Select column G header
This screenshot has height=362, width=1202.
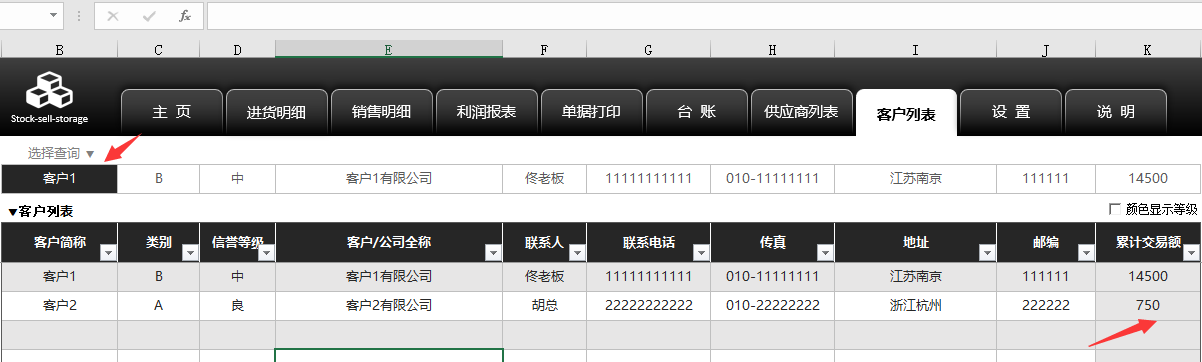click(x=648, y=49)
